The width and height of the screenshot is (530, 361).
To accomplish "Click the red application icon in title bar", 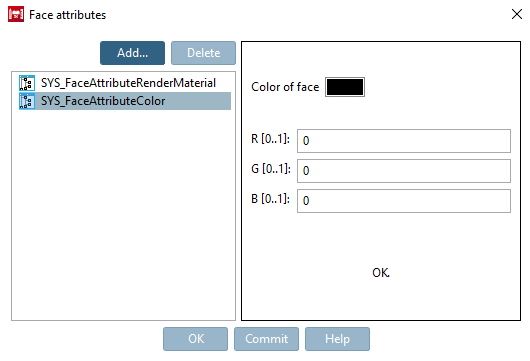I will pyautogui.click(x=16, y=15).
